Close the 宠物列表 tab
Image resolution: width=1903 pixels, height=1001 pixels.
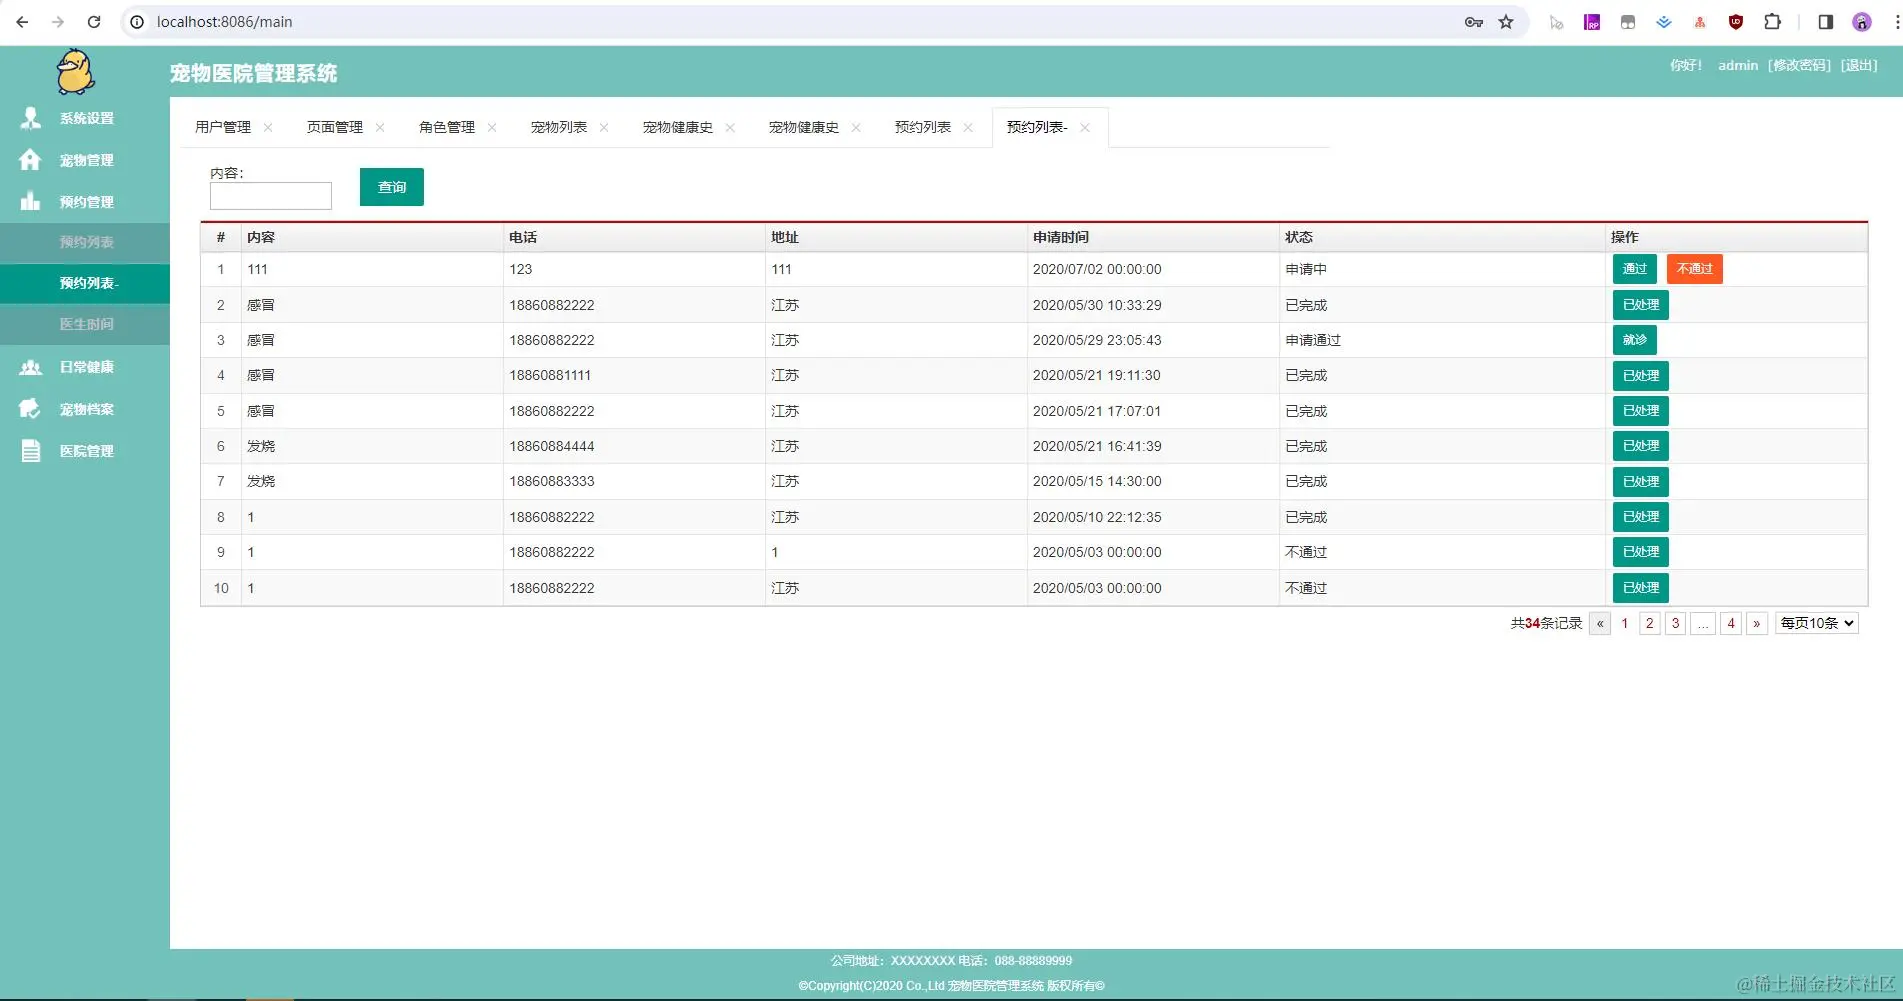pyautogui.click(x=604, y=127)
